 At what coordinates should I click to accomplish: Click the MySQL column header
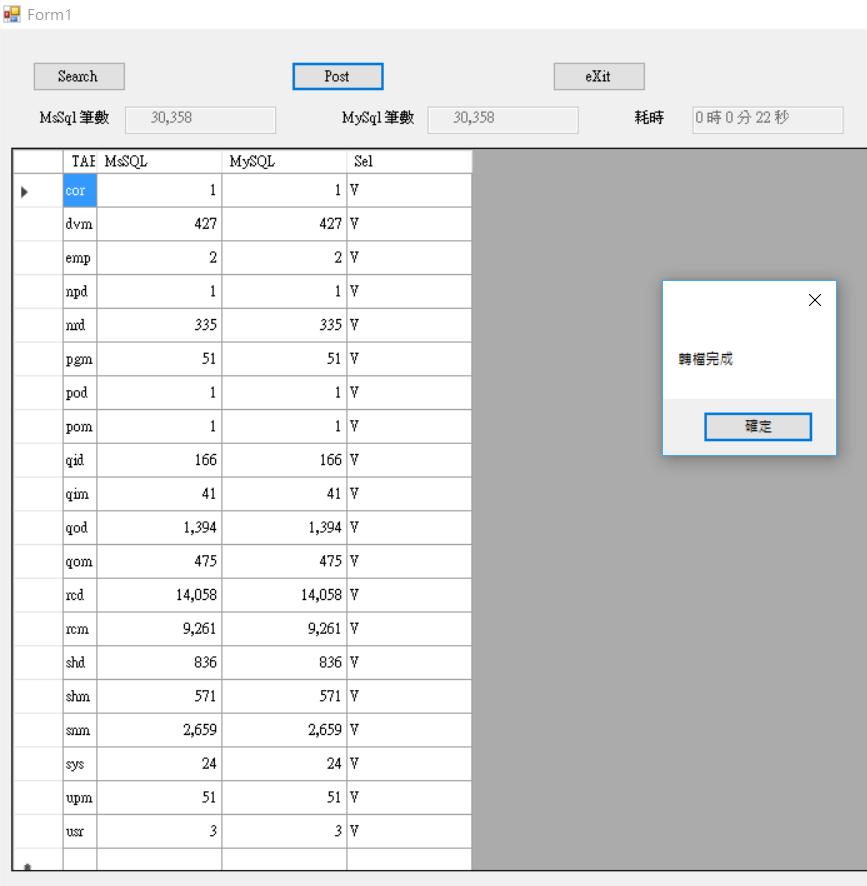[x=284, y=162]
